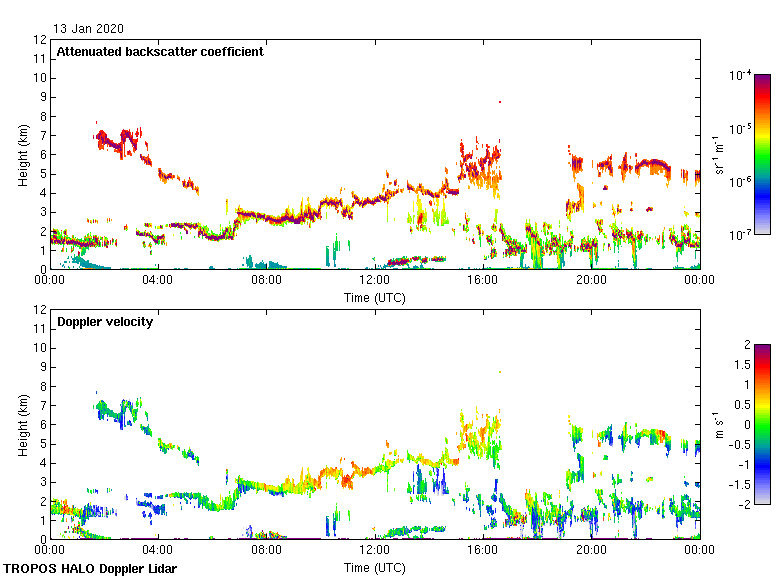Click the 20:00 tick on the Doppler velocity time axis
Viewport: 780px width, 580px height.
(591, 551)
